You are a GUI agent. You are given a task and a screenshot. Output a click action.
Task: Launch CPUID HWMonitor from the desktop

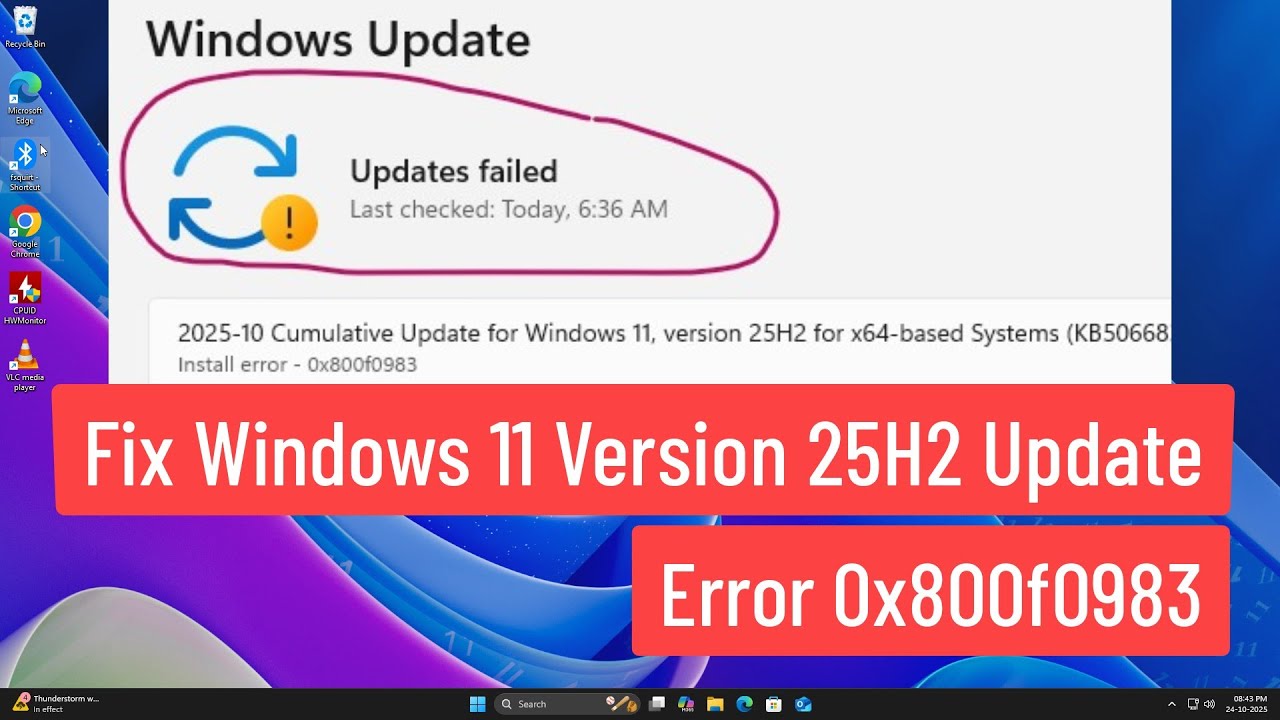click(x=25, y=299)
